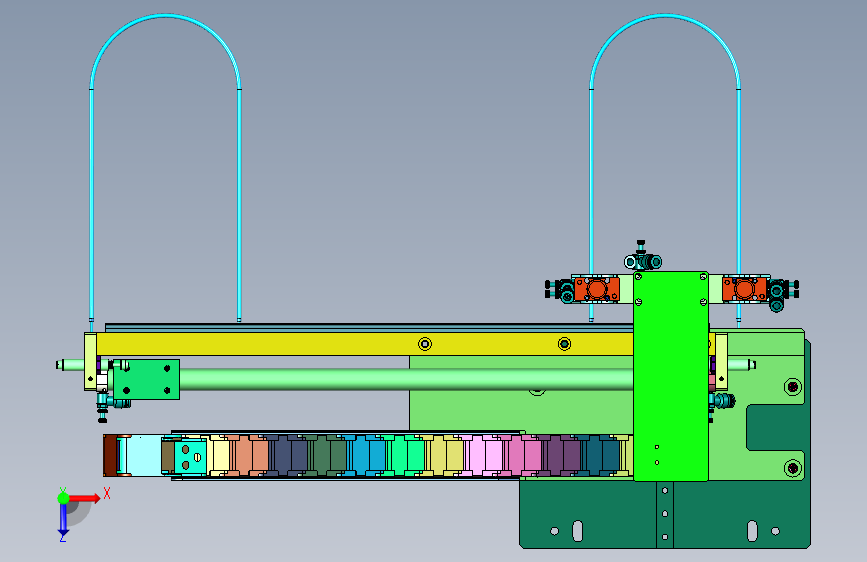Select the sky-blue cable chain link
Screen dimensions: 867x562
[x=366, y=455]
